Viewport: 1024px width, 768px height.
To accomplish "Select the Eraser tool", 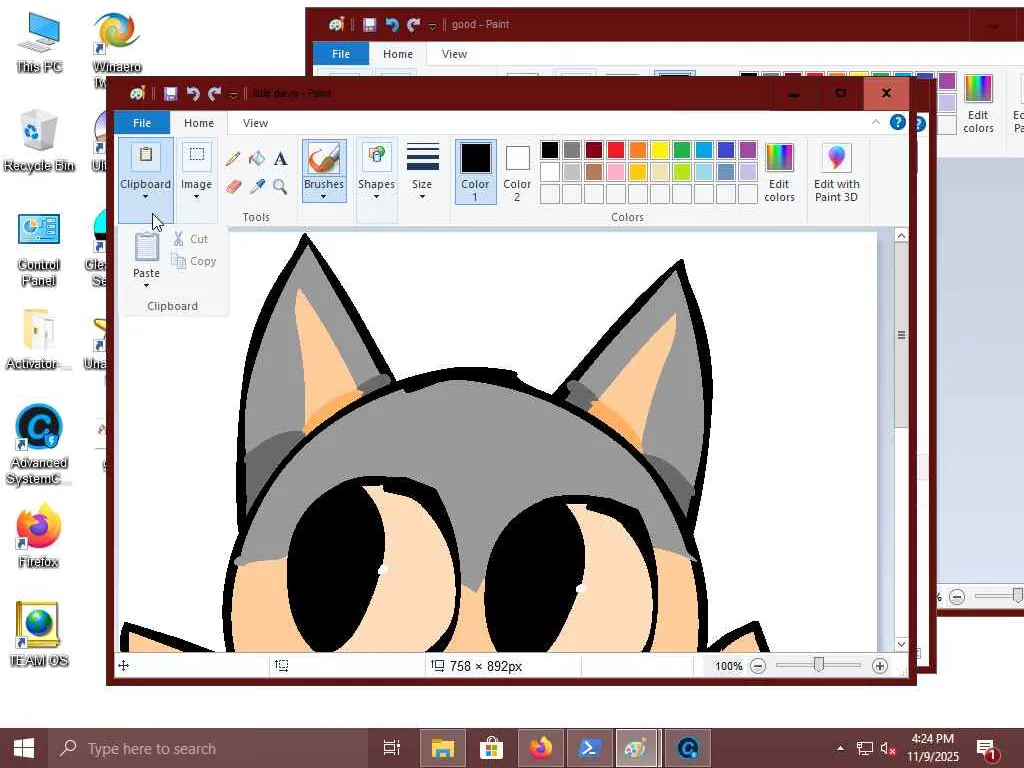I will [x=232, y=187].
